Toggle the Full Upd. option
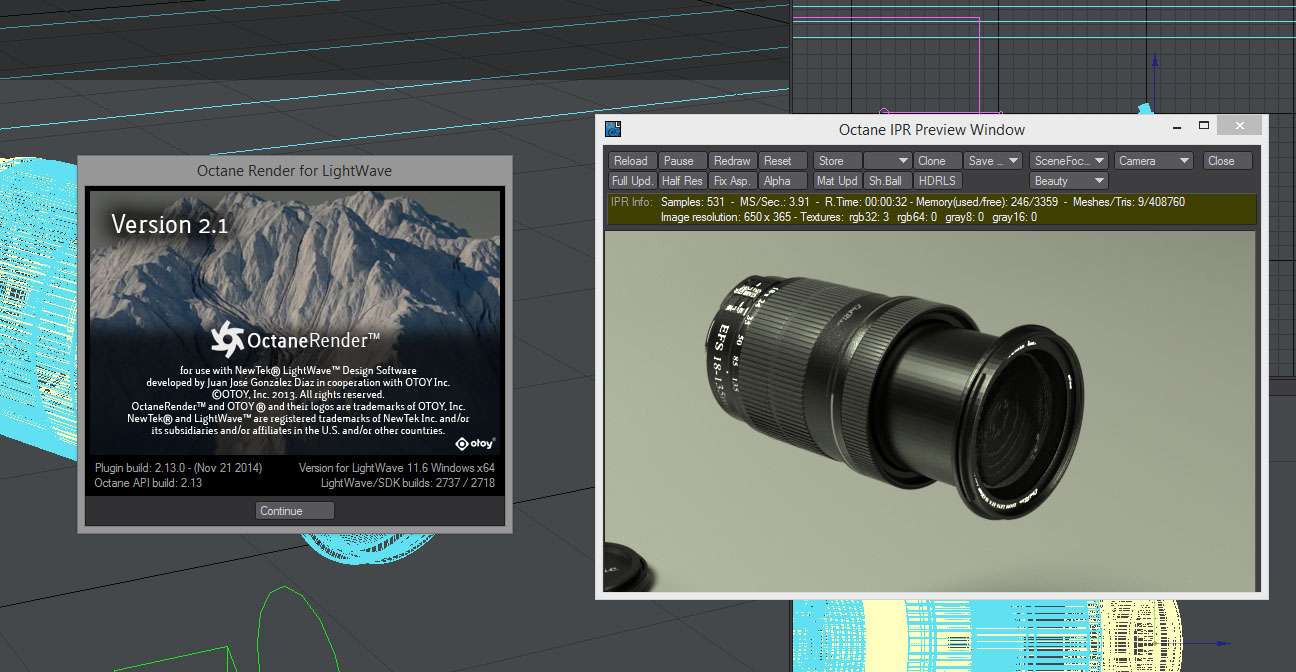The width and height of the screenshot is (1296, 672). point(631,181)
